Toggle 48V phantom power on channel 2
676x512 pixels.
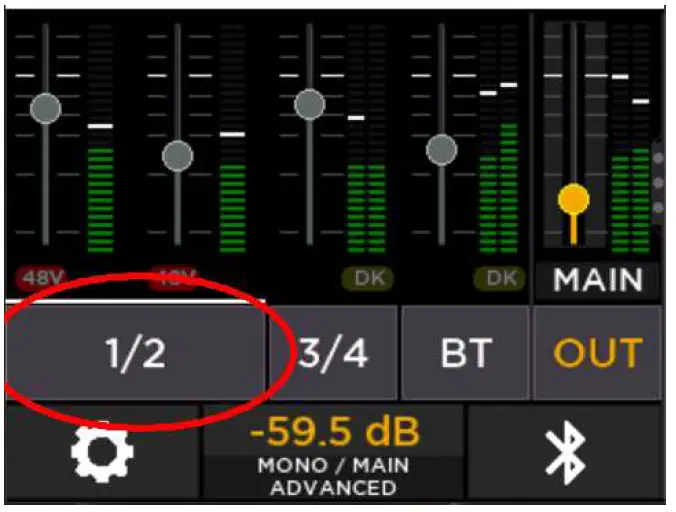pos(174,278)
